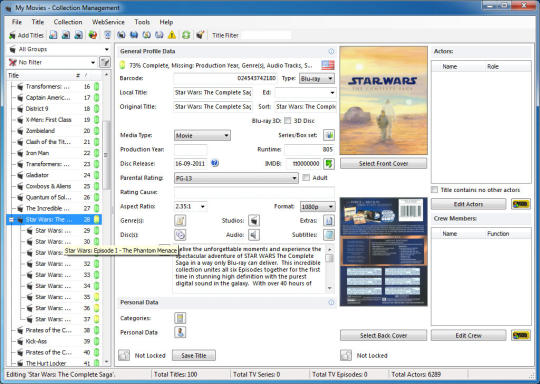
Task: Open the Ed: edition dropdown
Action: tap(305, 93)
